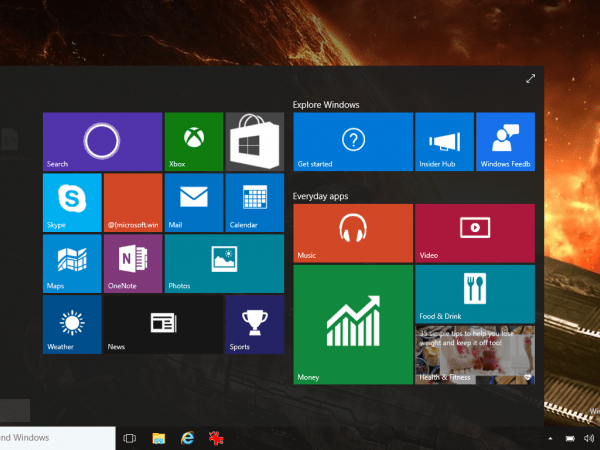
Task: Click the Get started tile
Action: 353,142
